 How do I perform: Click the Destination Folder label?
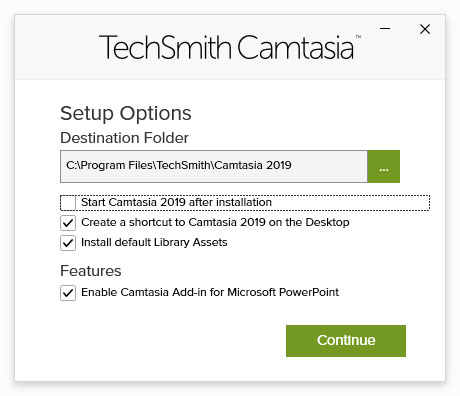[x=124, y=138]
